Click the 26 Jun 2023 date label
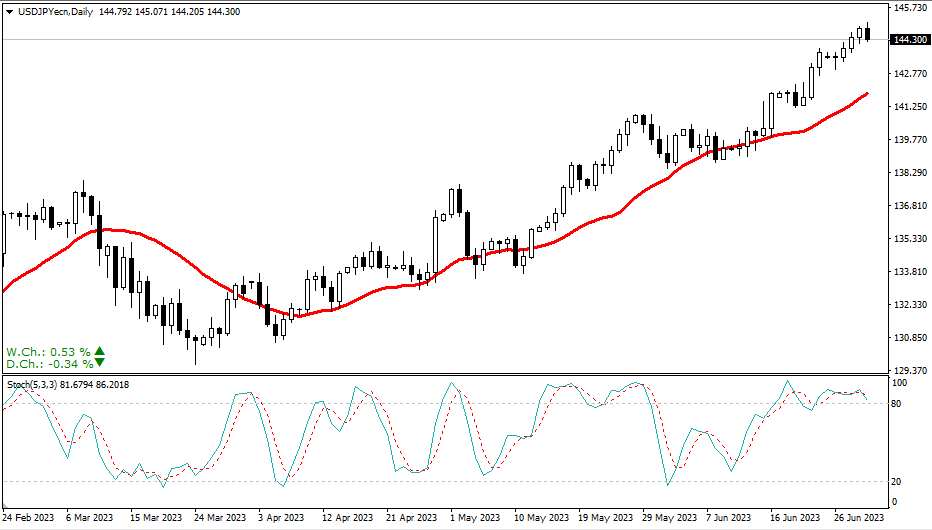Screen dimensions: 932x530 [859, 518]
